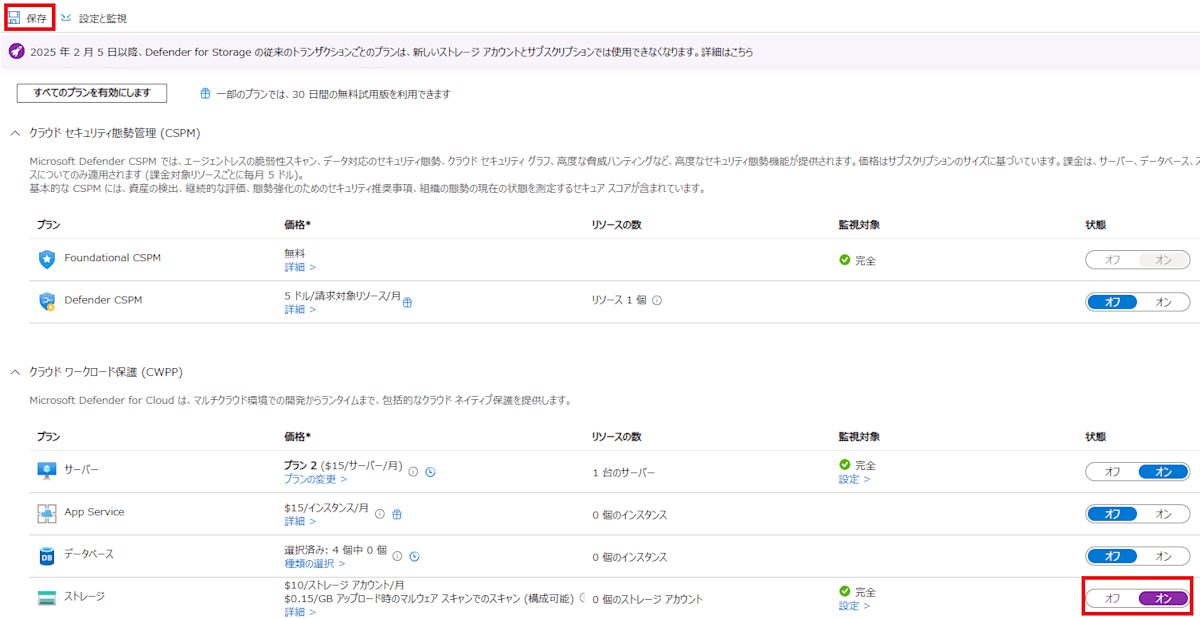This screenshot has height=619, width=1200.
Task: Click the info icon beside サーバー プラン 2 price
Action: tap(413, 472)
